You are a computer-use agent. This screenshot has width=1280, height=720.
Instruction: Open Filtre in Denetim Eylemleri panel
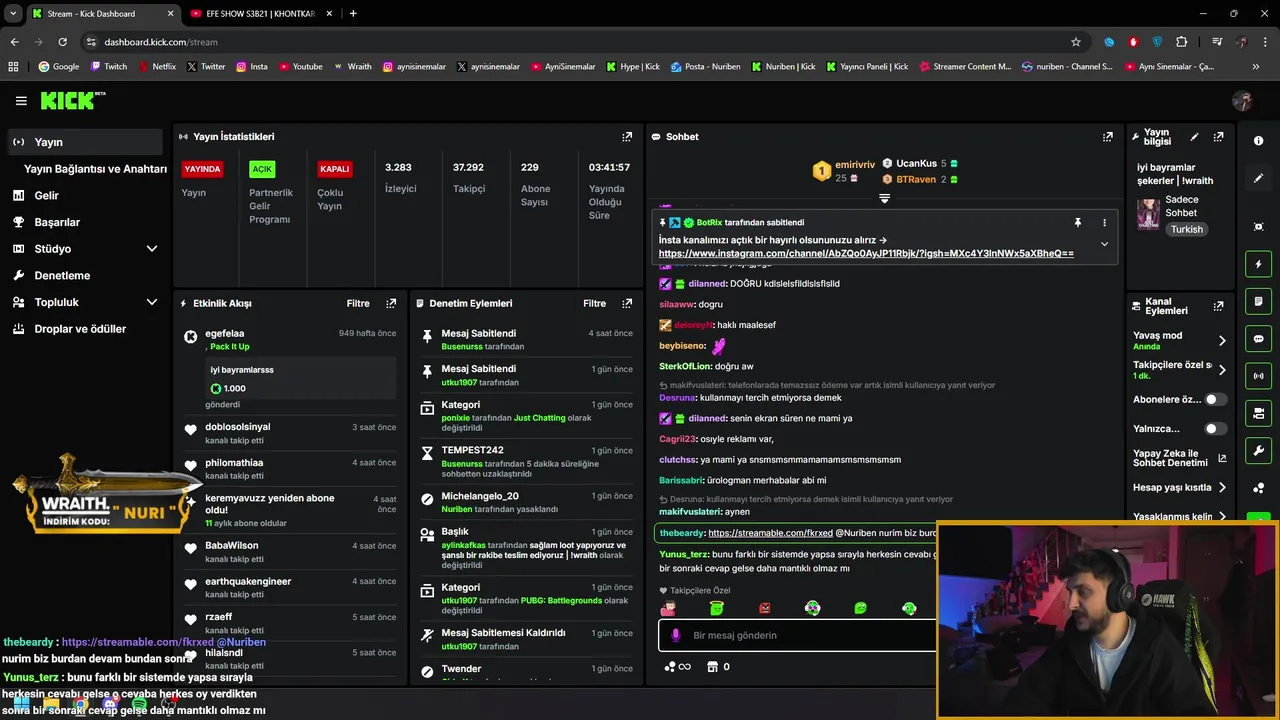595,303
